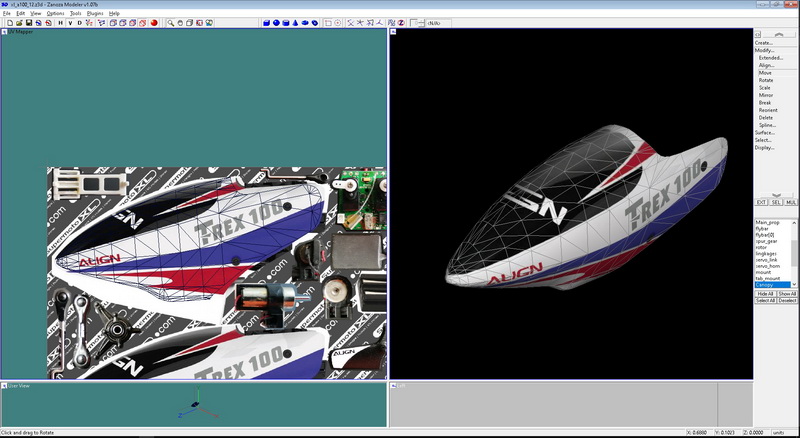
Task: Click the blue cone primitive icon
Action: 294,22
